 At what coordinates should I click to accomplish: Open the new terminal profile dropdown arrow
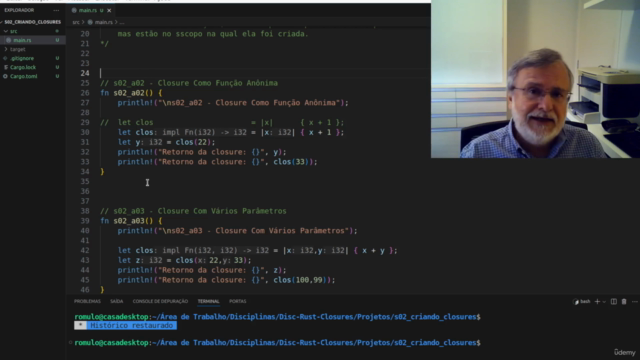[x=604, y=302]
